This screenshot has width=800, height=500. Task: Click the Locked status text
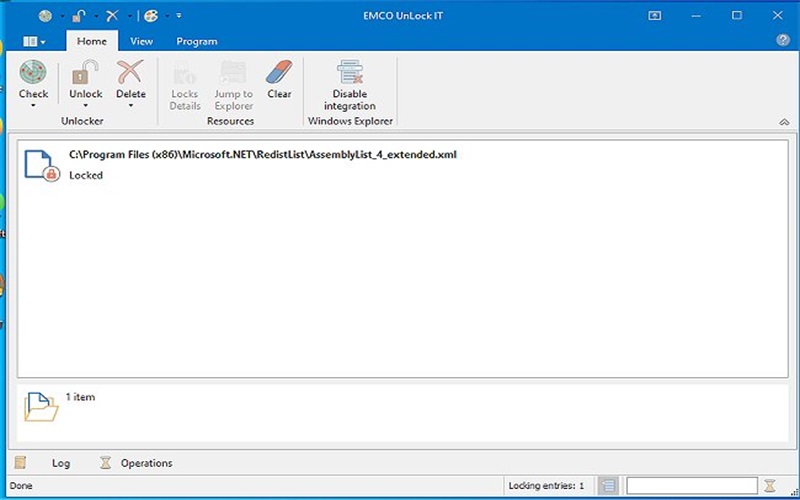coord(86,175)
